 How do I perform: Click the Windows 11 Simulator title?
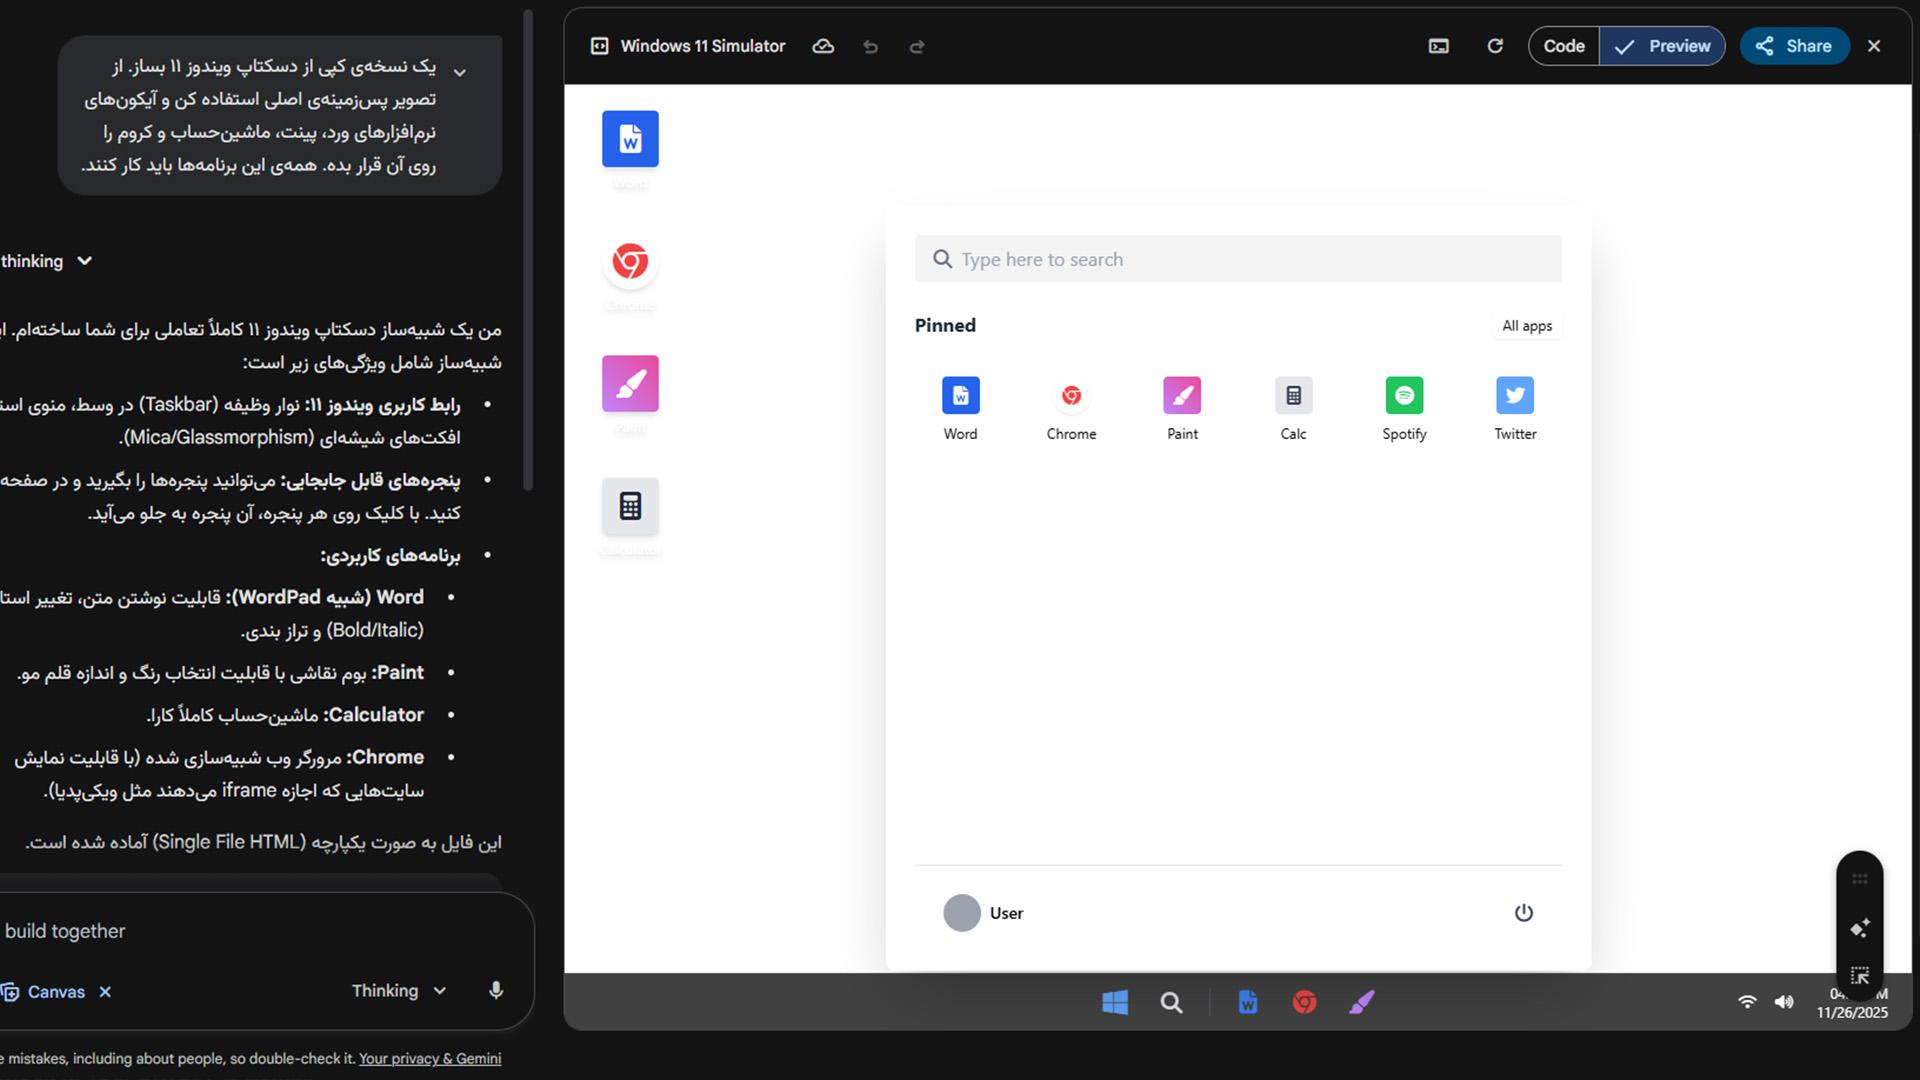point(703,46)
